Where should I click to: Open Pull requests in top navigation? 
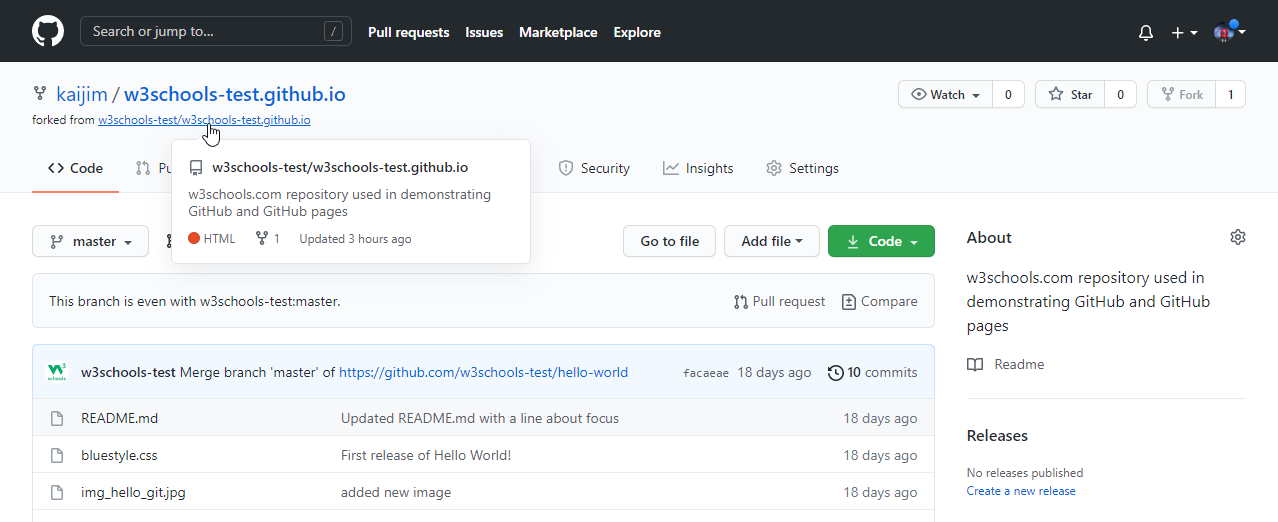pyautogui.click(x=408, y=32)
